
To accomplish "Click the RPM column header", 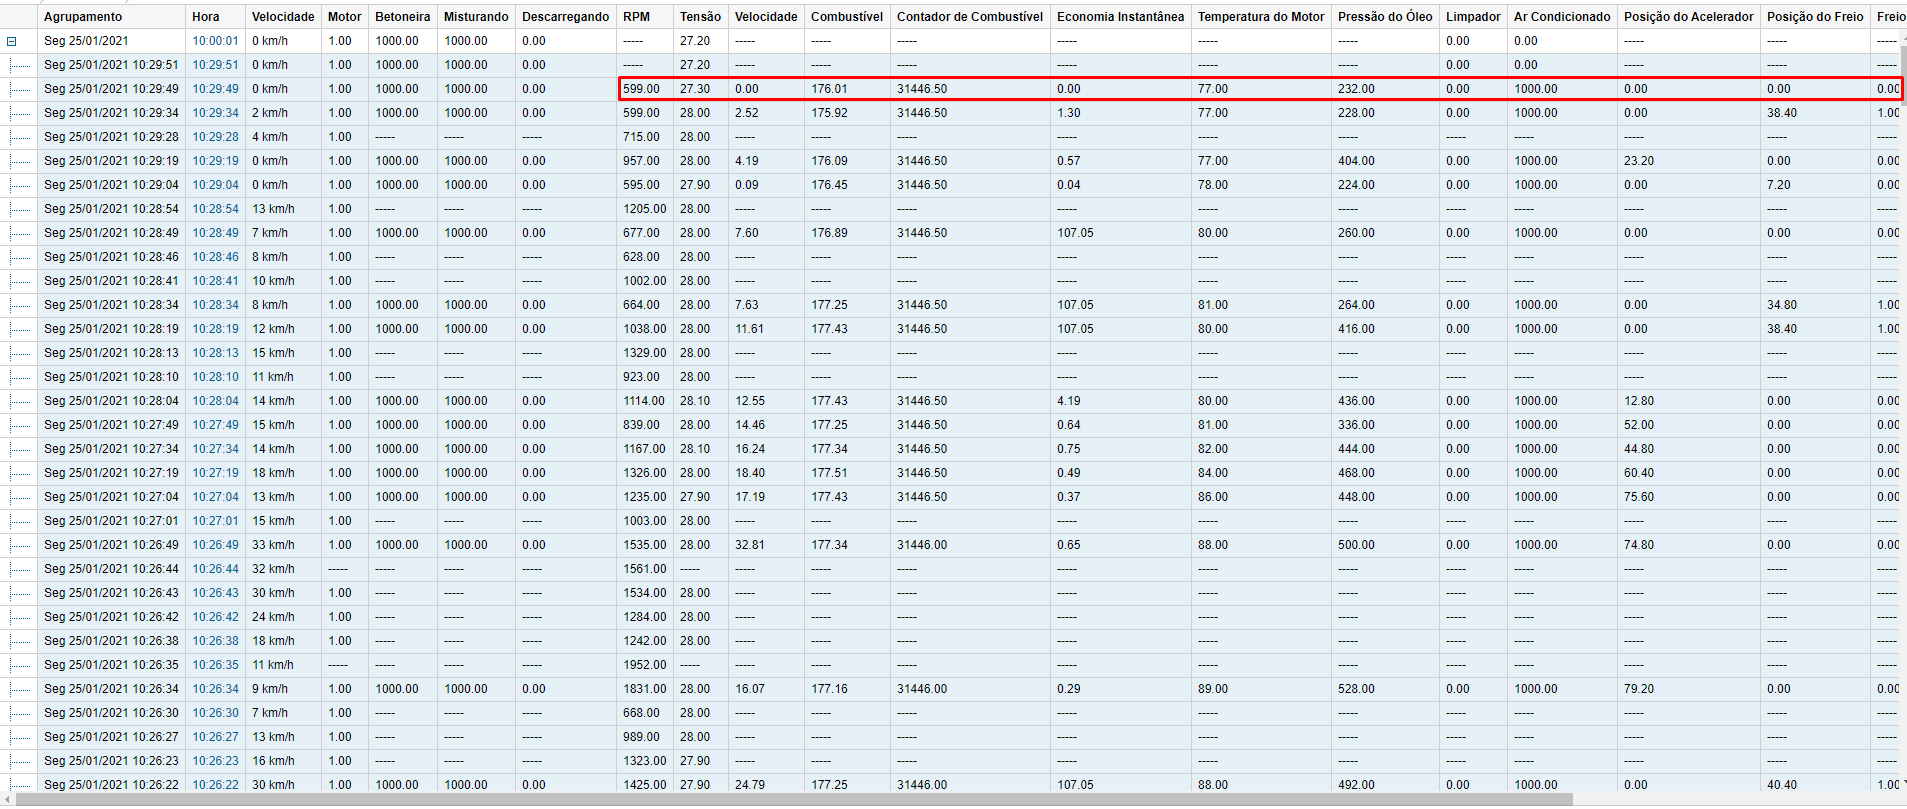I will (636, 17).
